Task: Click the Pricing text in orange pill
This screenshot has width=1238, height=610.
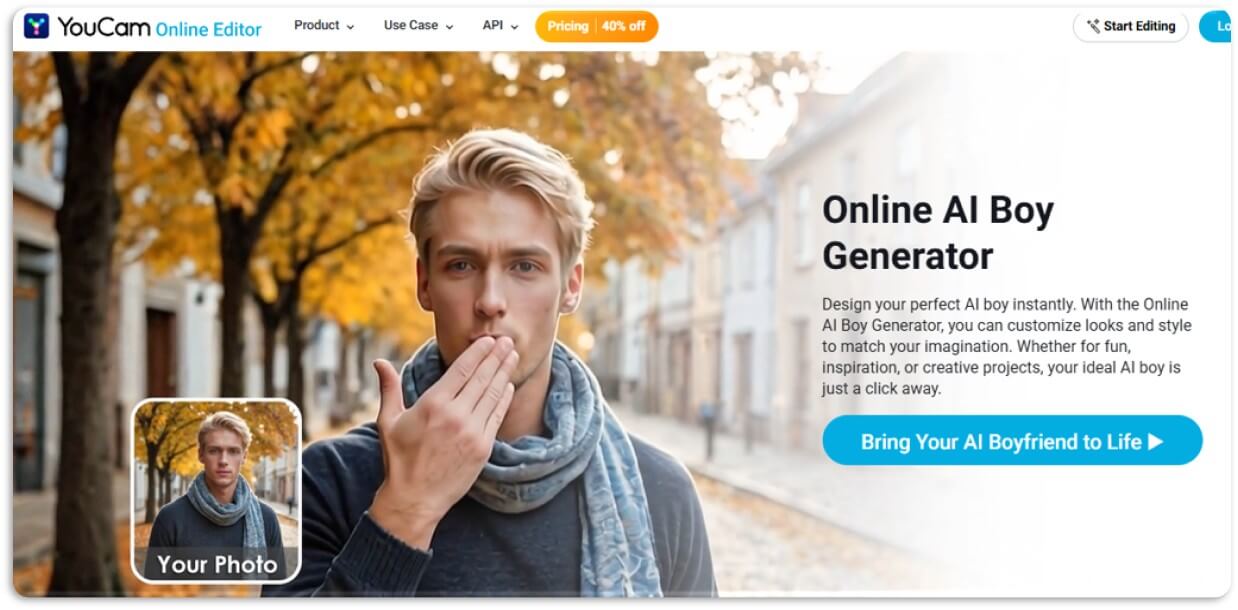Action: click(x=568, y=26)
